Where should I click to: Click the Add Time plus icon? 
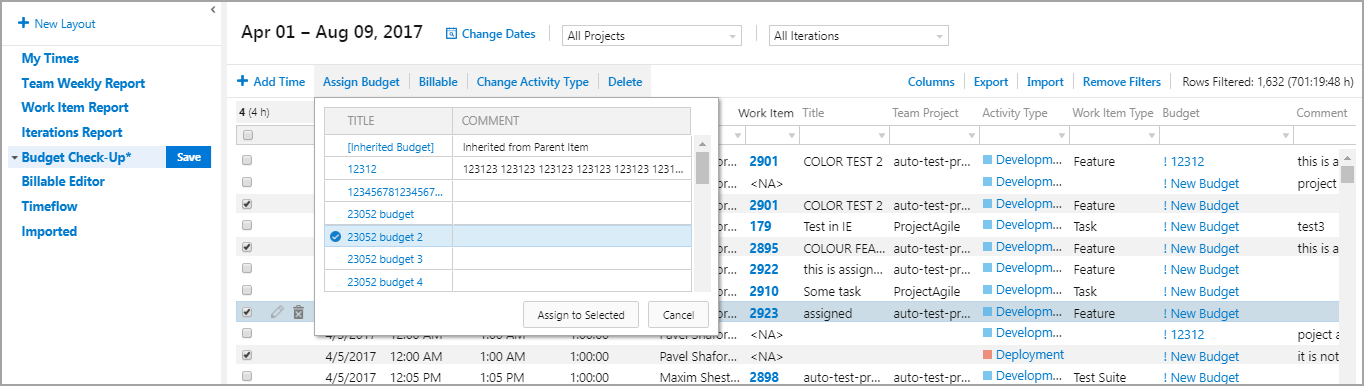[x=242, y=82]
